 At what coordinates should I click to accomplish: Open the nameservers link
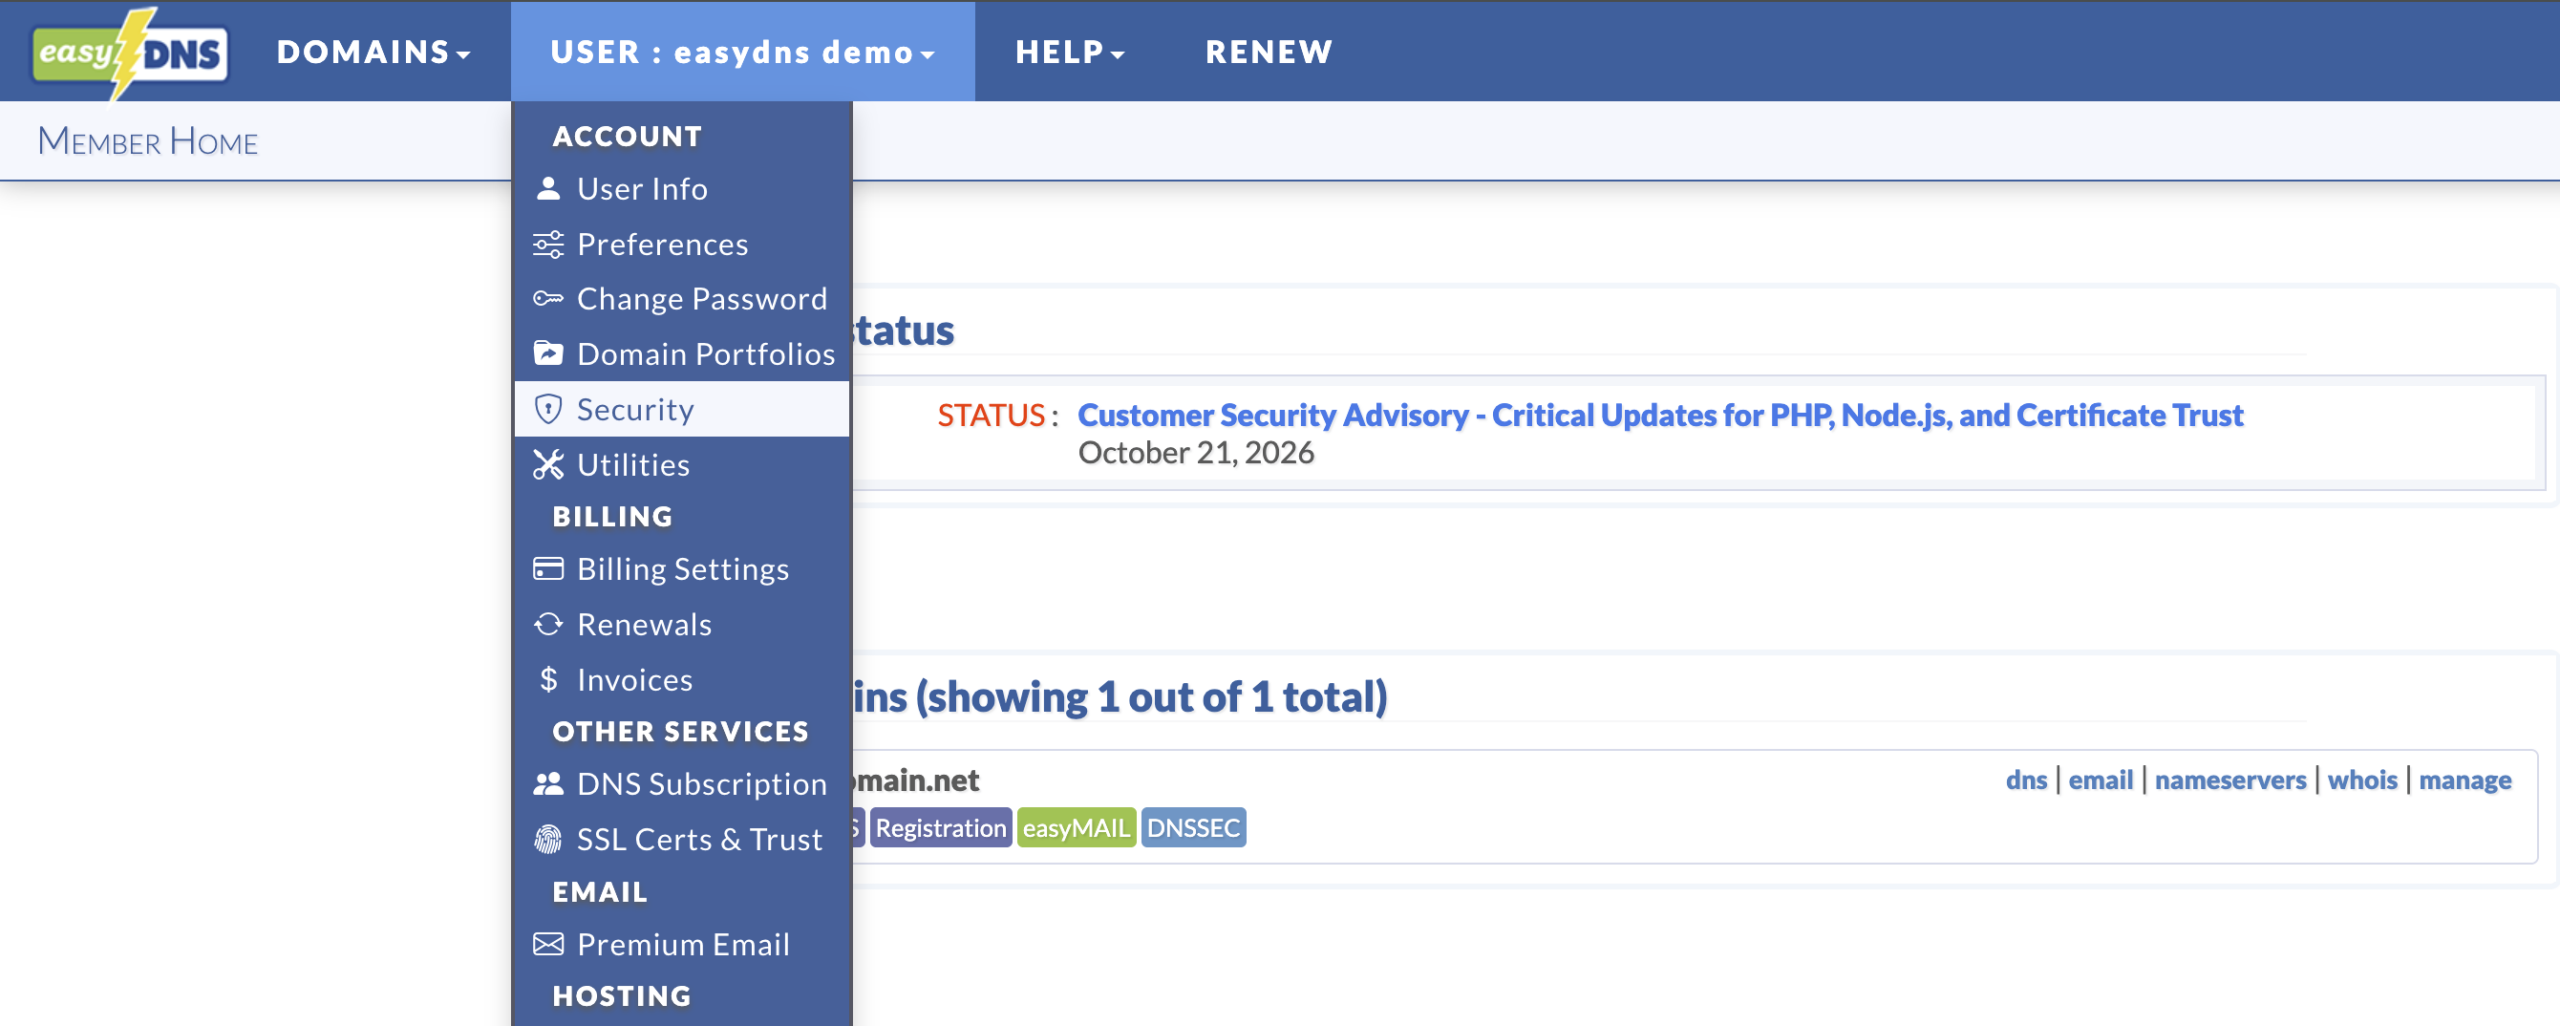click(x=2230, y=780)
